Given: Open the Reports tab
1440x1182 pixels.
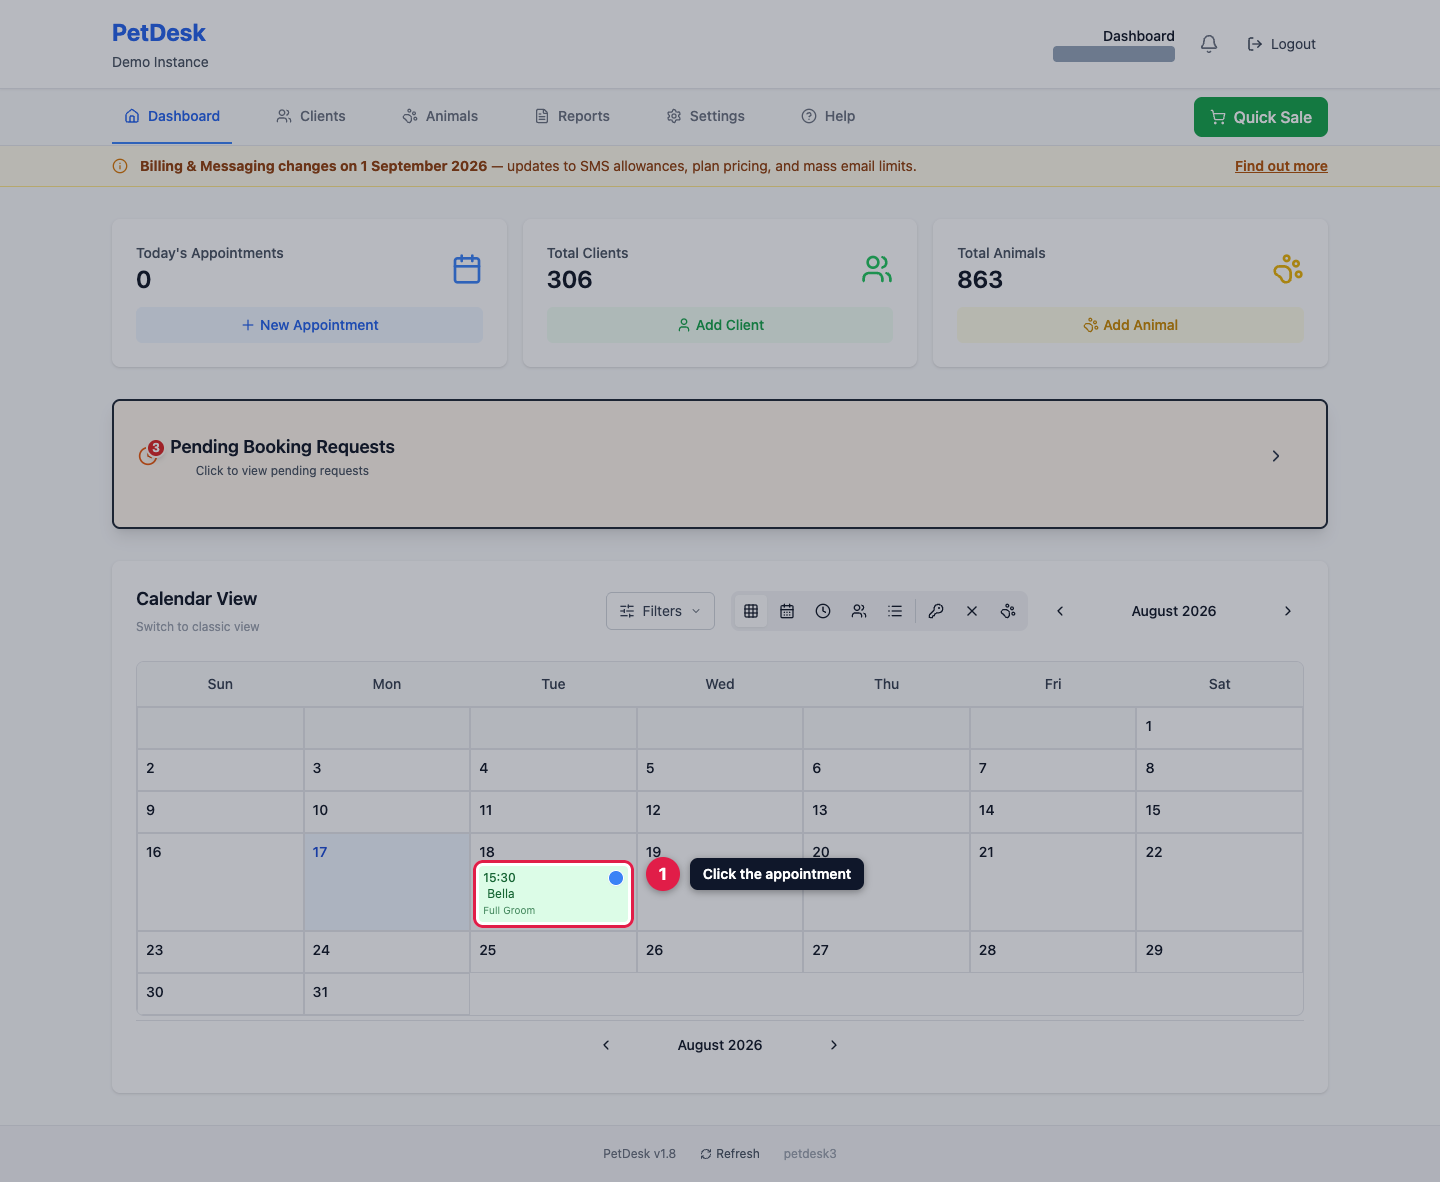Looking at the screenshot, I should [x=572, y=116].
